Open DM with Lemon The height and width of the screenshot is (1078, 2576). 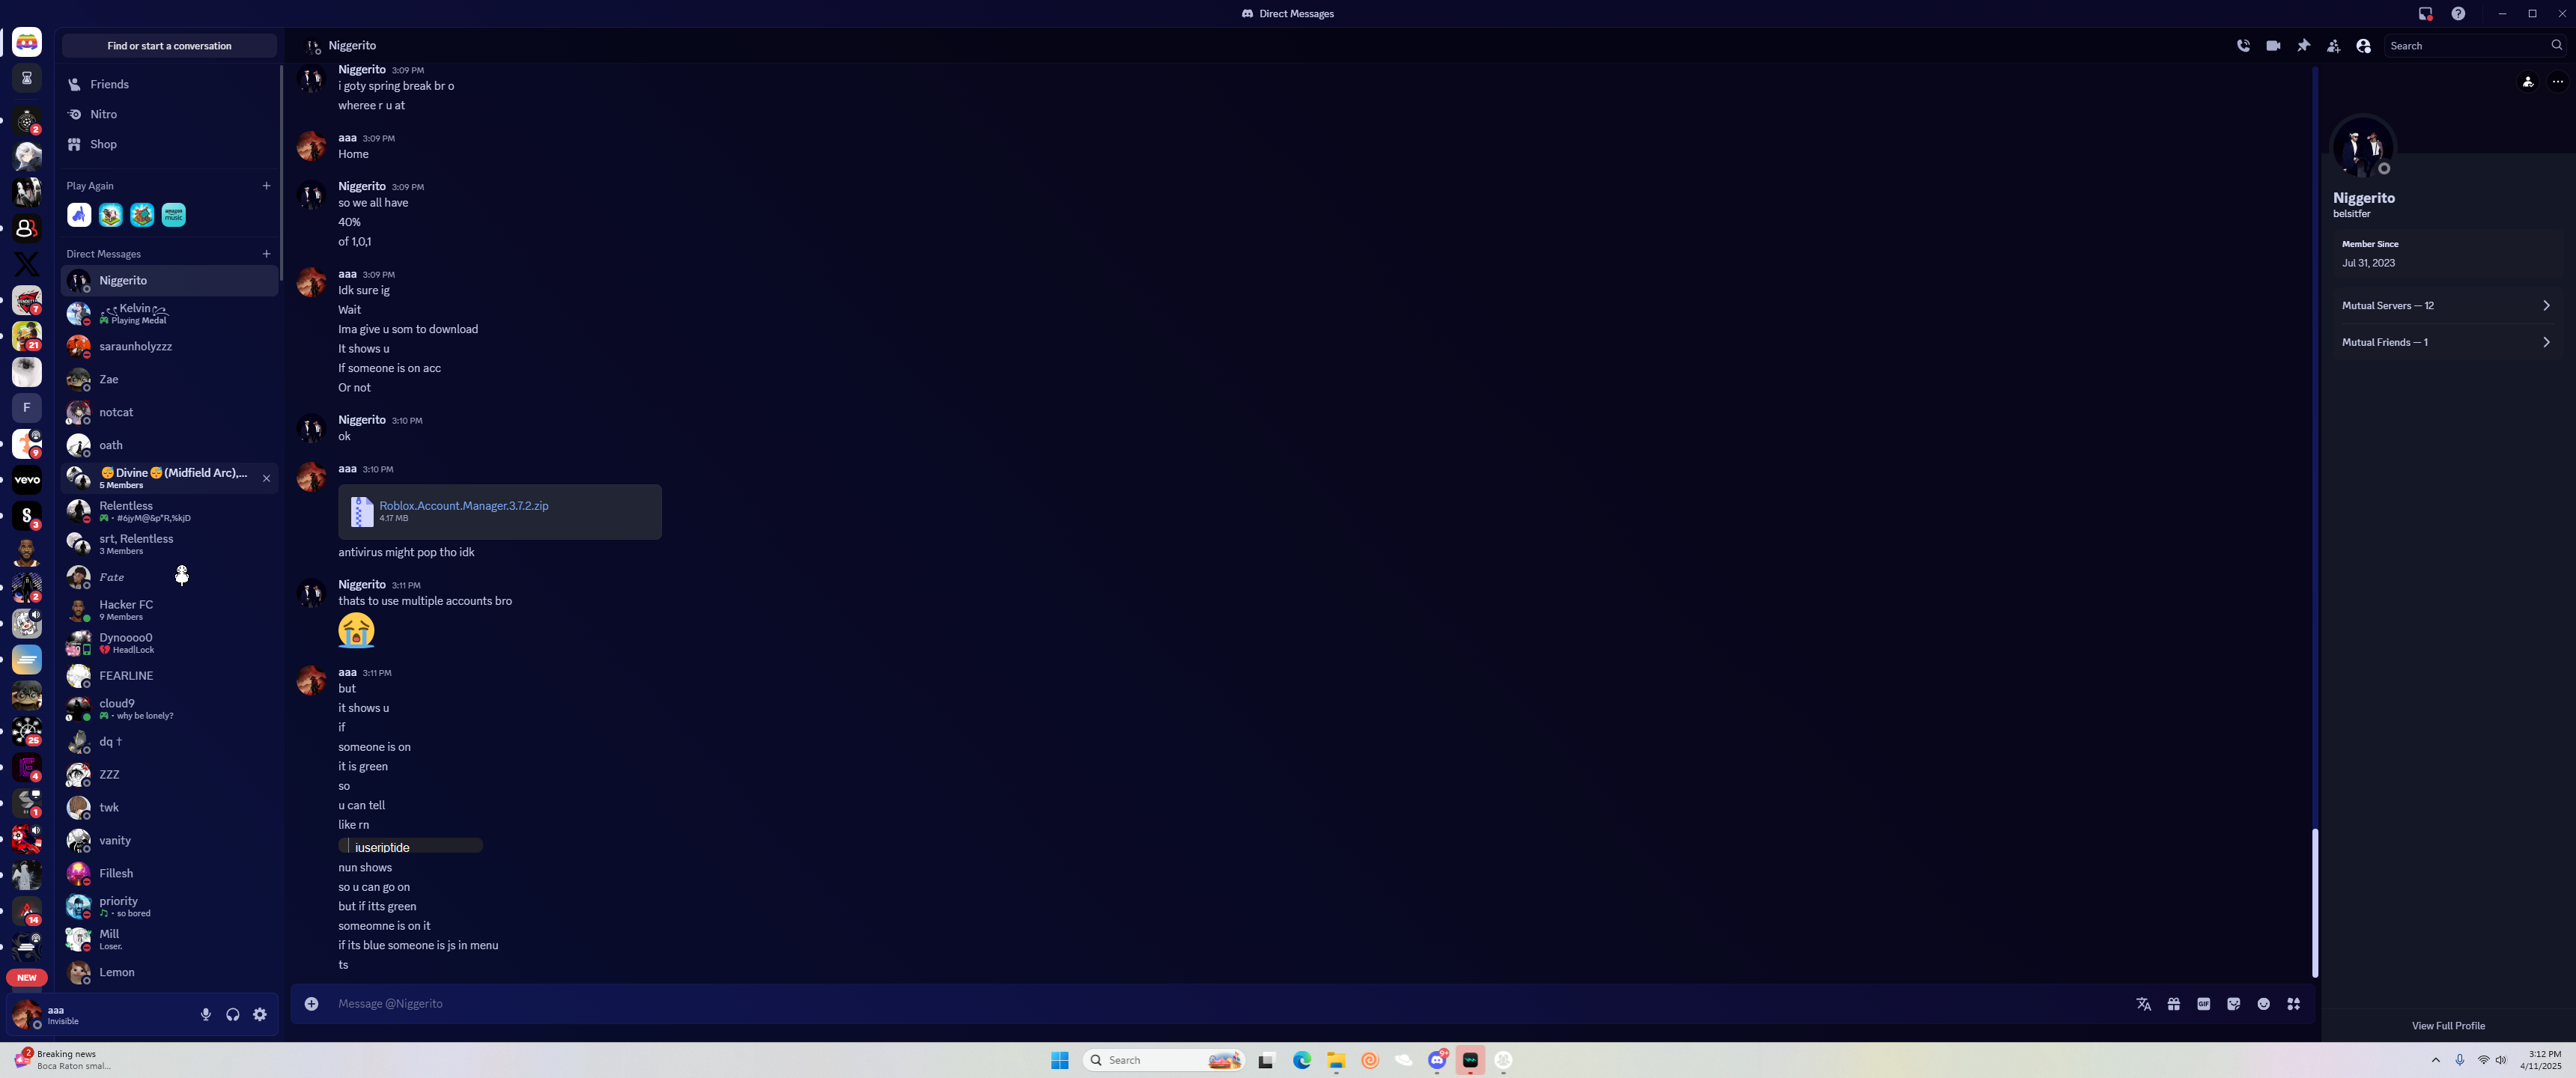[169, 972]
